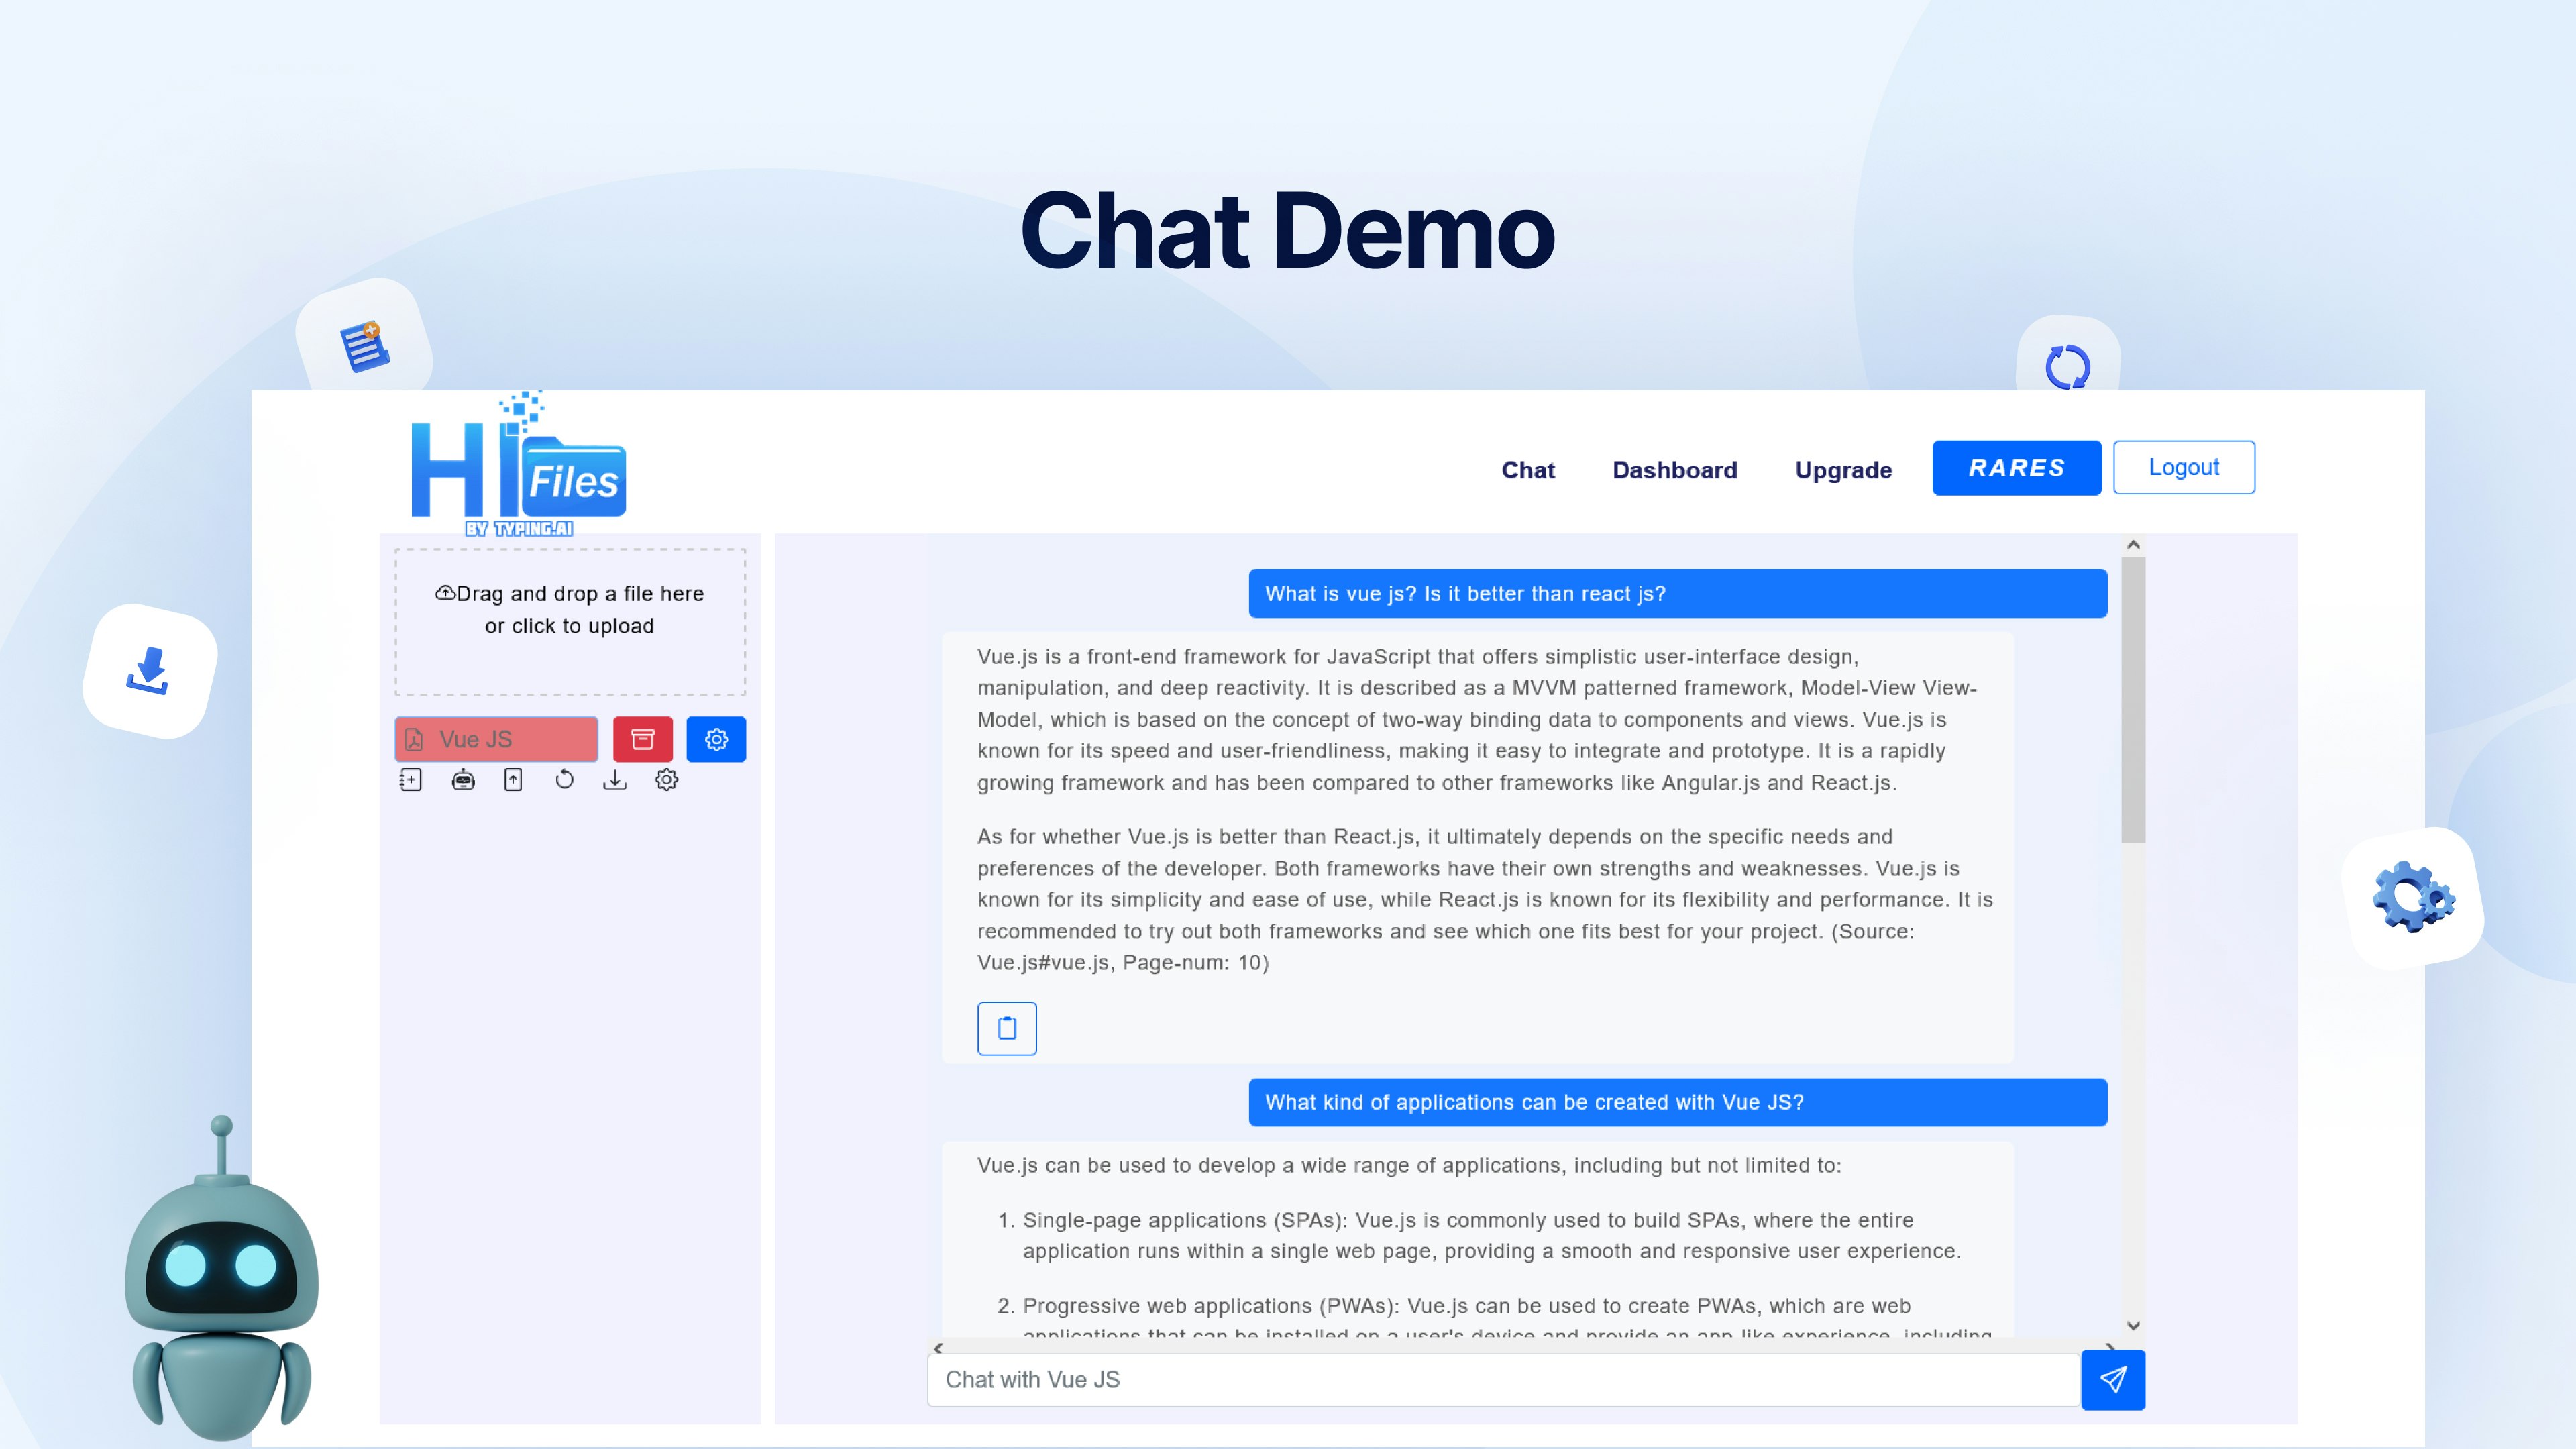2576x1449 pixels.
Task: Open the blue gear settings button
Action: click(x=716, y=739)
